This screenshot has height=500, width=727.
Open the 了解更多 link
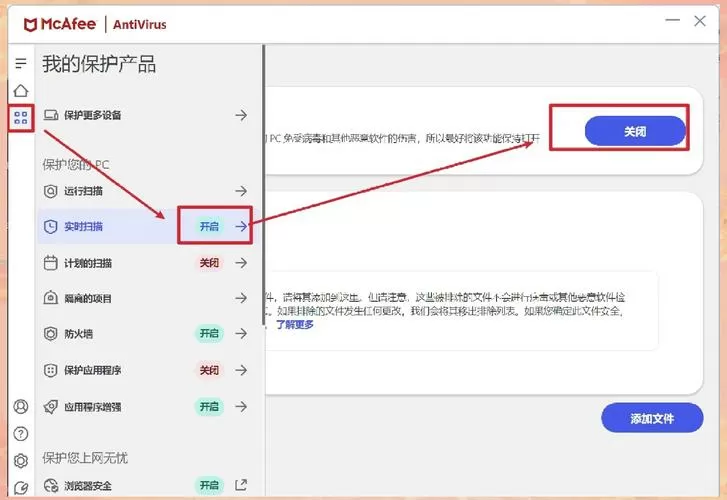pos(295,325)
